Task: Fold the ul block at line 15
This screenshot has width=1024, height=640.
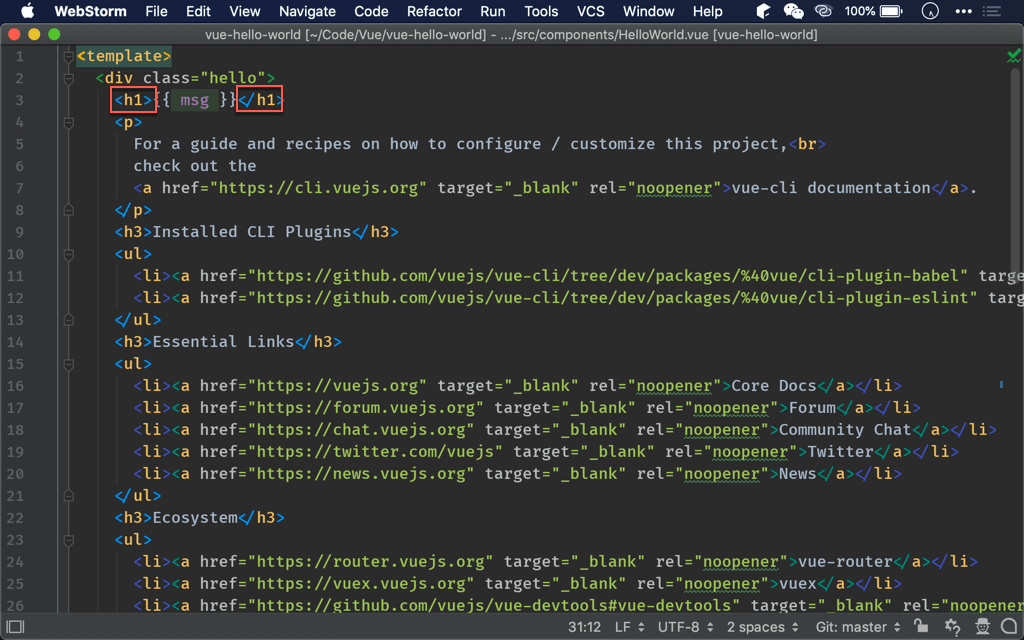Action: click(x=69, y=364)
